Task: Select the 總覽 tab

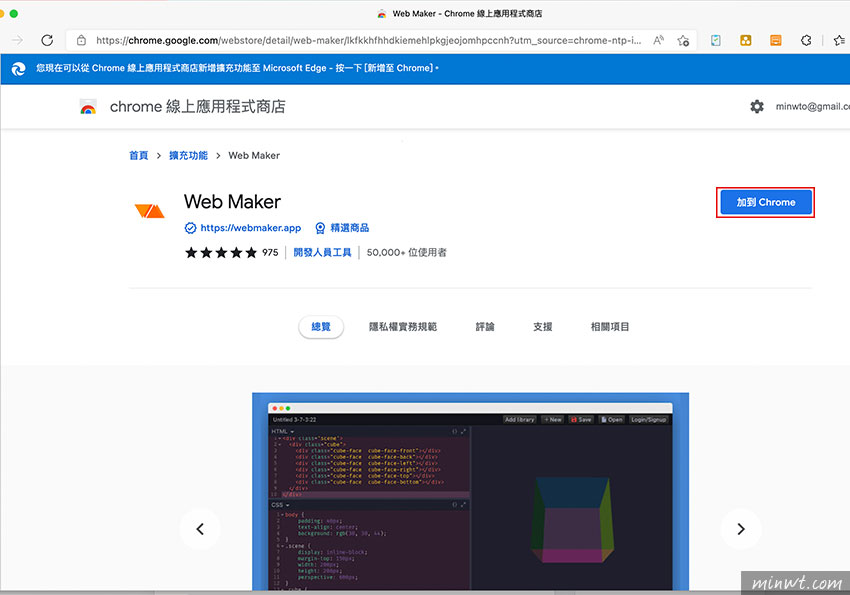Action: (x=321, y=327)
